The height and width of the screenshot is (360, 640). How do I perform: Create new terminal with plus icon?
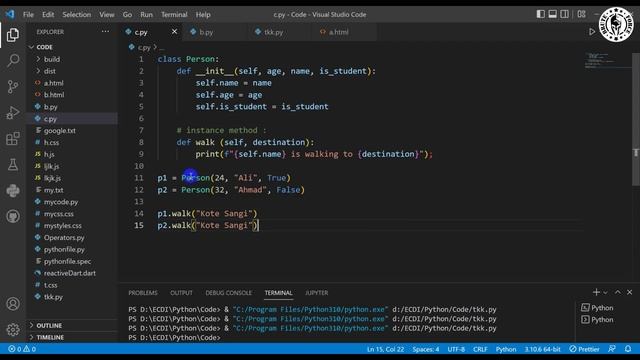pyautogui.click(x=596, y=292)
